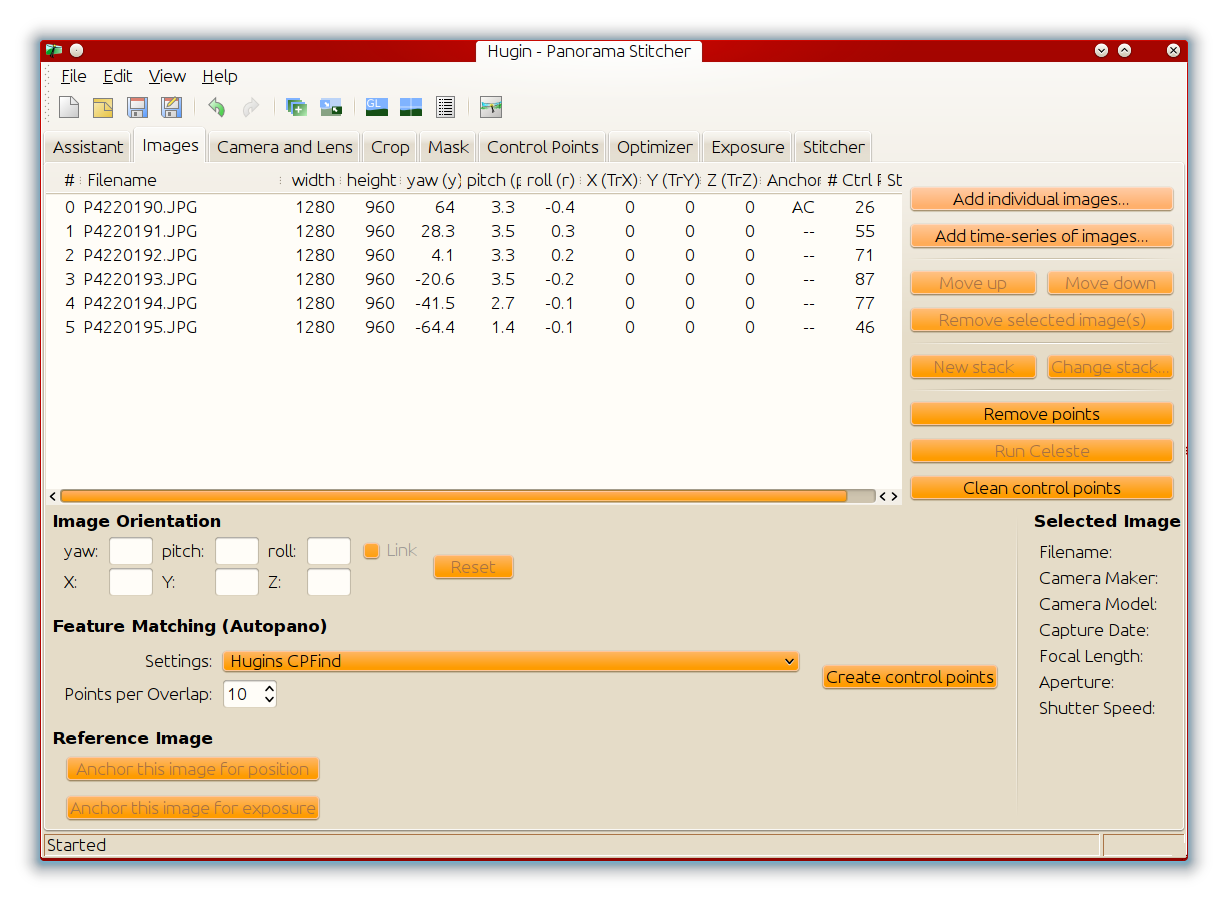
Task: Click the last toolbar icon after the list icon
Action: coord(490,107)
